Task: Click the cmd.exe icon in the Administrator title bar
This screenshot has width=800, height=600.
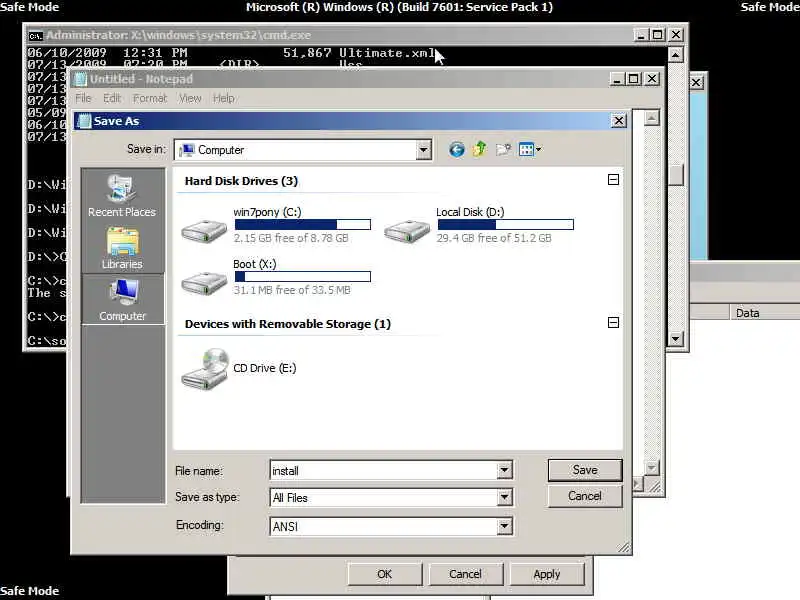Action: pos(35,35)
